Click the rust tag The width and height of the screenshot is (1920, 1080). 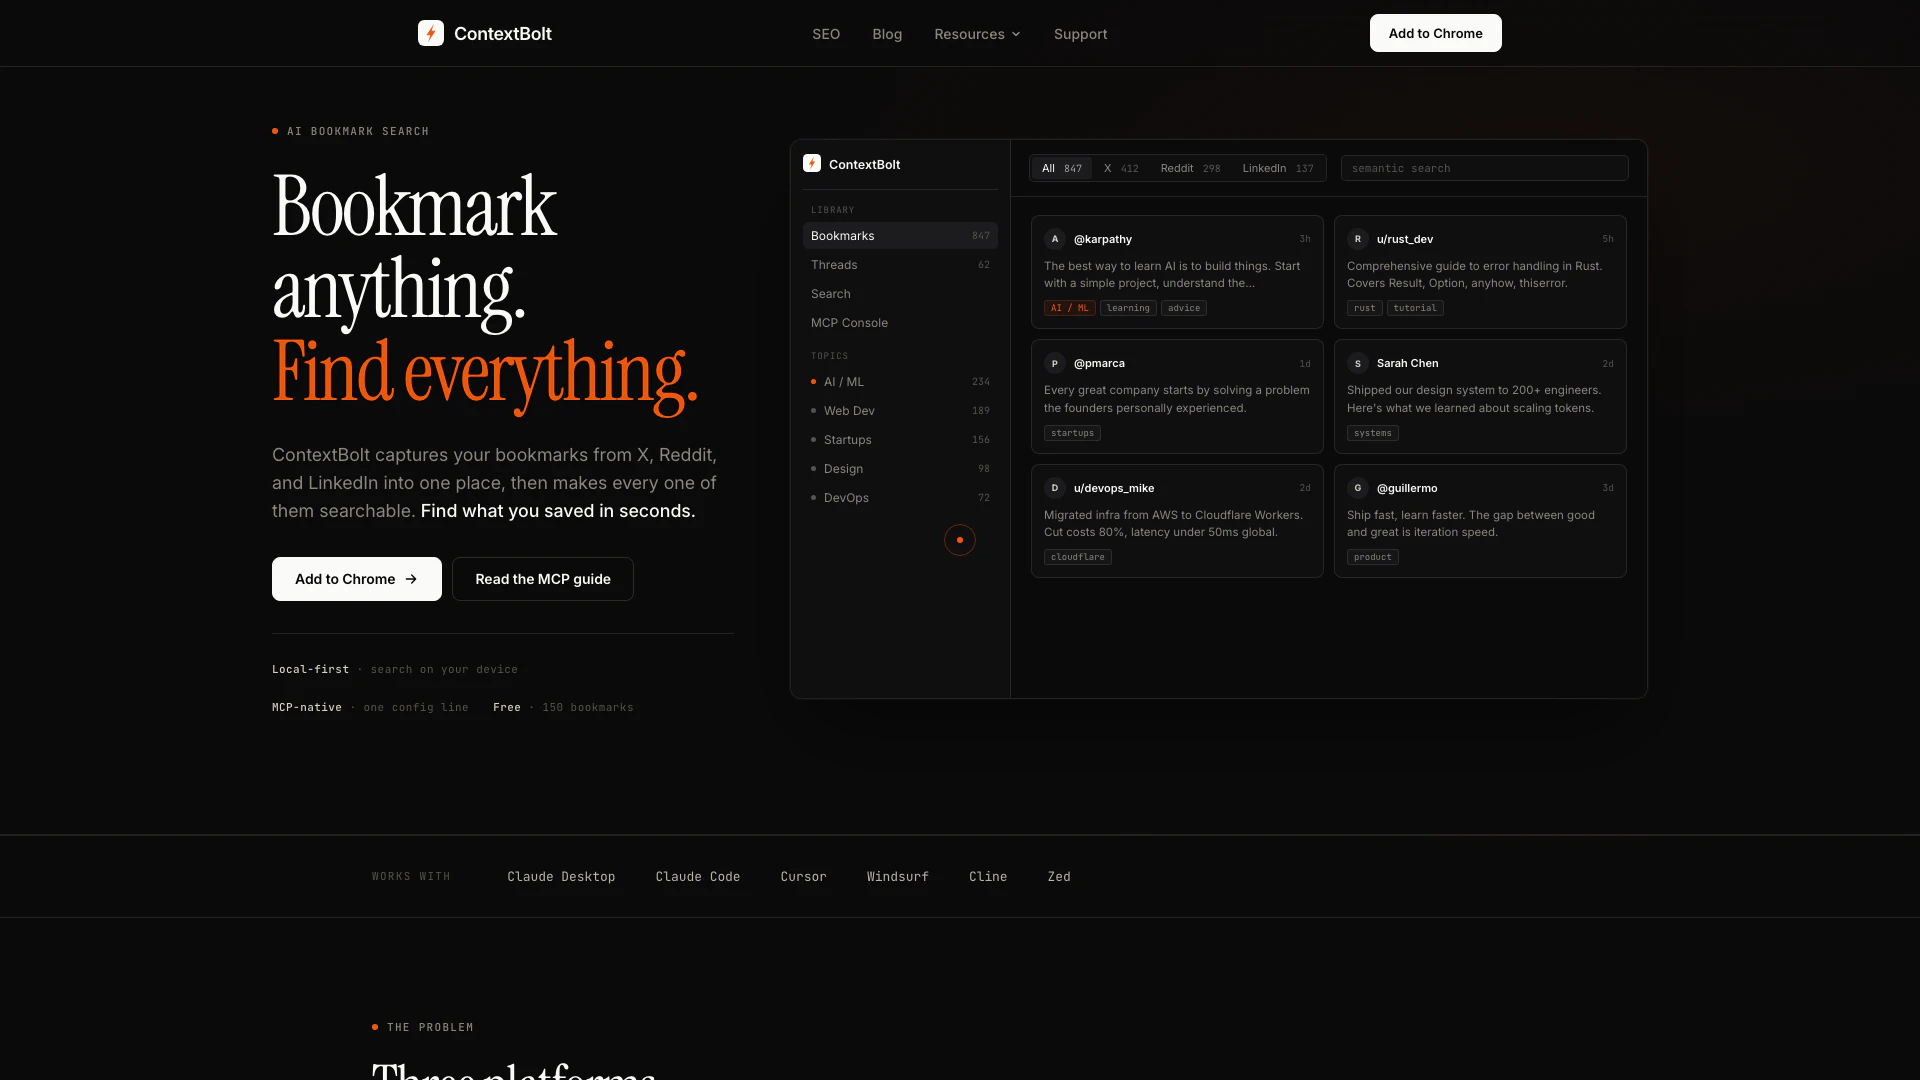(1364, 308)
